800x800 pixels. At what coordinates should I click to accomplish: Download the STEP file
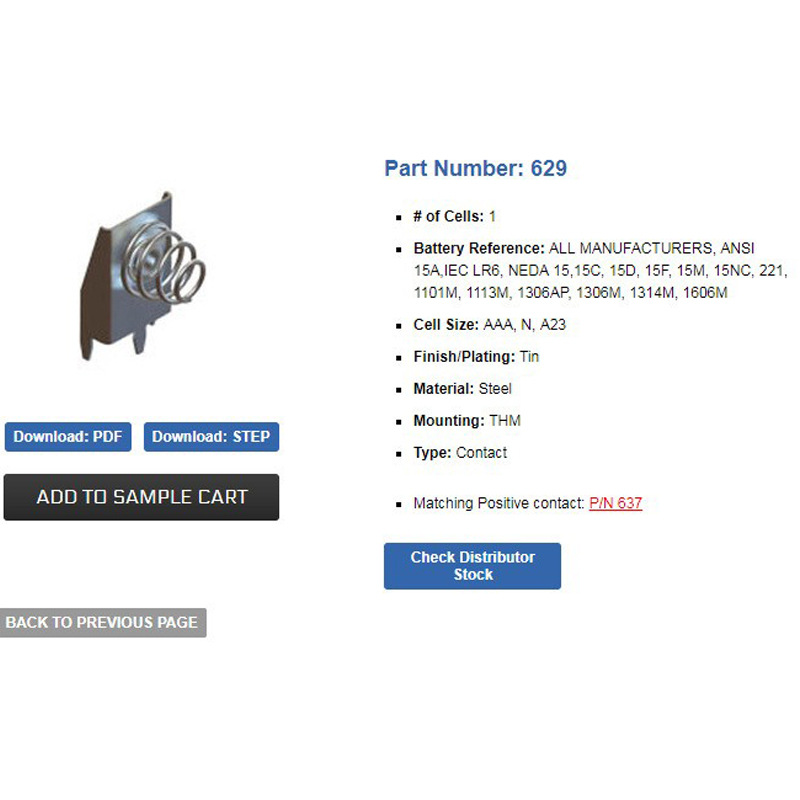[x=211, y=437]
